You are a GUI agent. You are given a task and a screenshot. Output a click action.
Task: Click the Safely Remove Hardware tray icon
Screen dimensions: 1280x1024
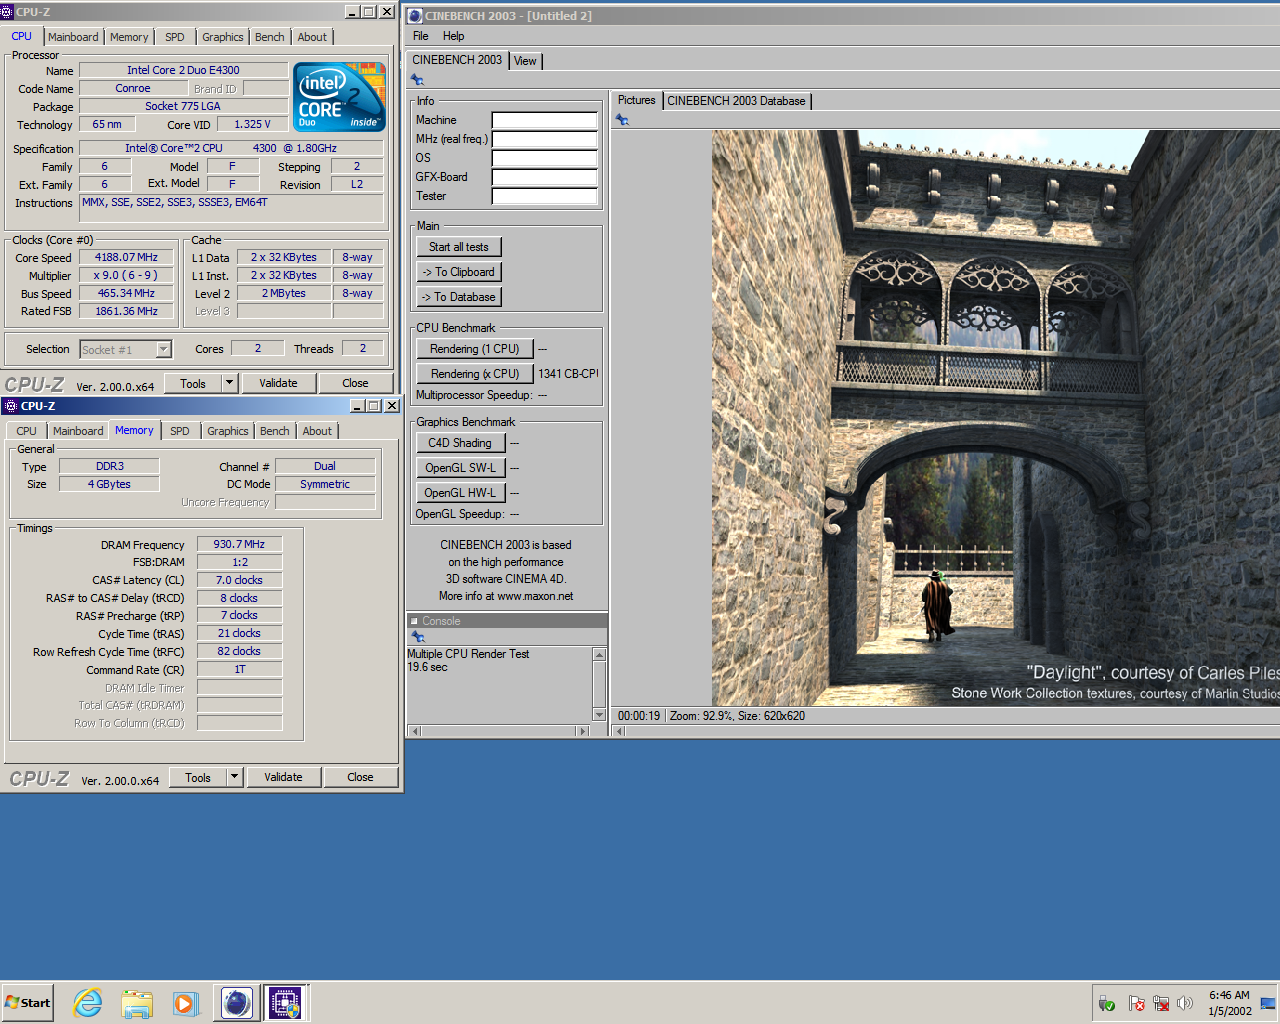click(x=1107, y=1003)
